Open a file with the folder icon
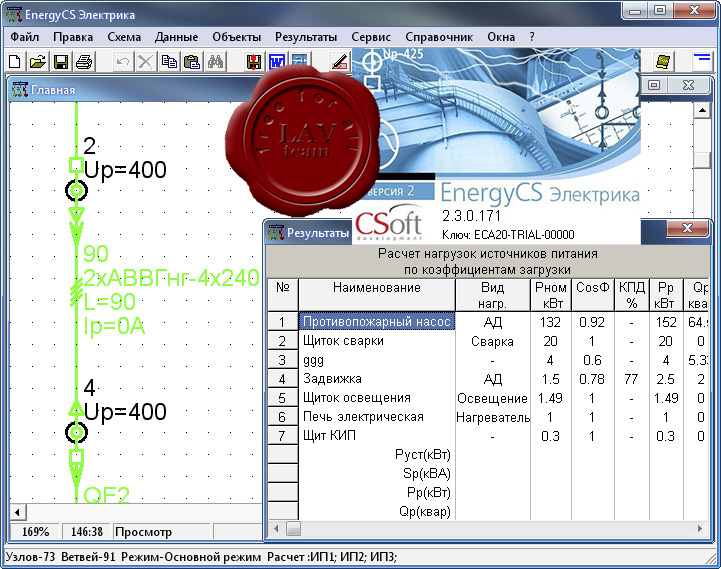This screenshot has height=569, width=721. (x=38, y=61)
